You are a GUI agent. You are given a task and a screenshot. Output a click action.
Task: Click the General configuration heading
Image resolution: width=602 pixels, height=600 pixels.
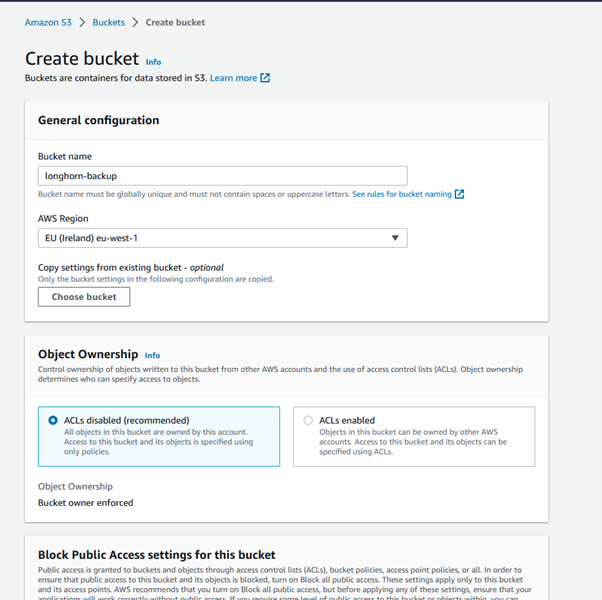pyautogui.click(x=99, y=120)
